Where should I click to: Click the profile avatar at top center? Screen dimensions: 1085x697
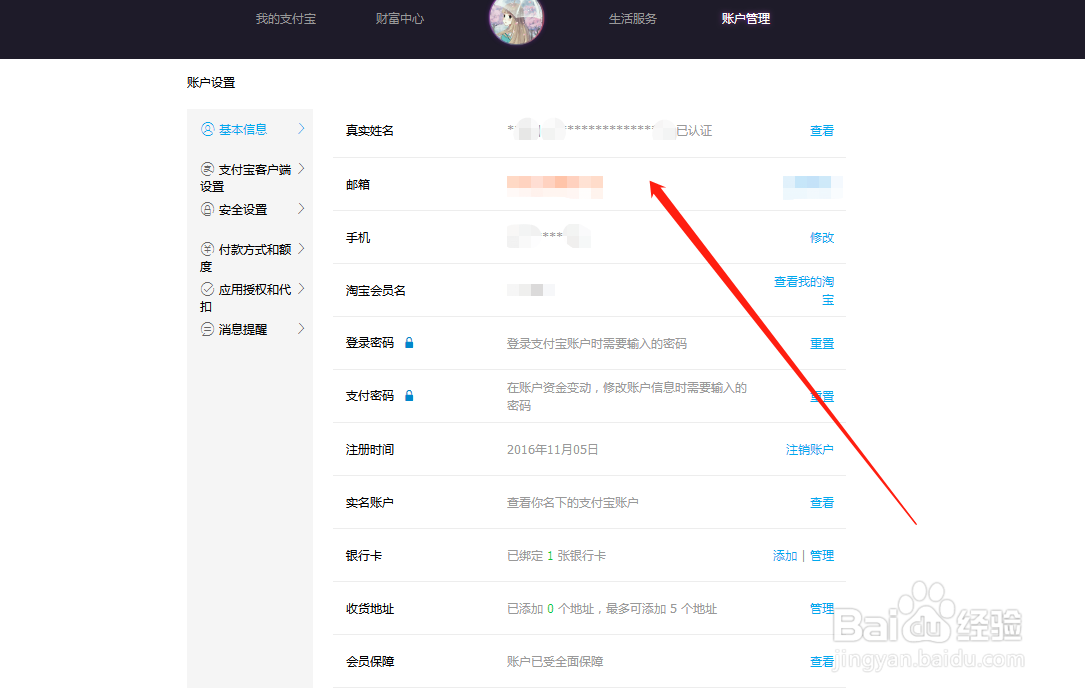click(515, 22)
